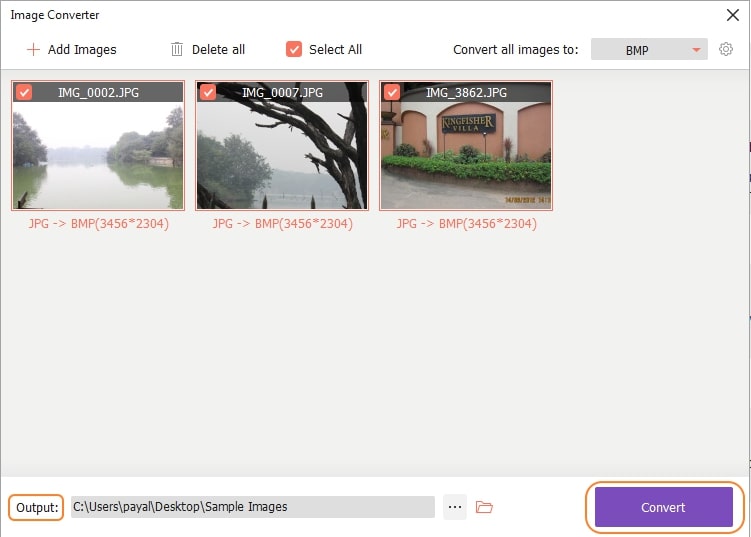Open the BMP output format dropdown

pos(649,50)
